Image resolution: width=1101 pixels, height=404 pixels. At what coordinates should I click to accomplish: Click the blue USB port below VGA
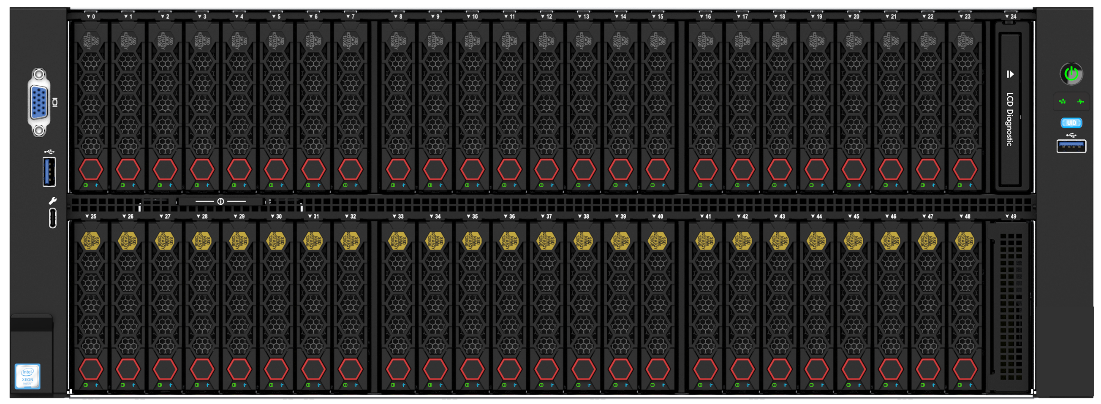click(x=51, y=171)
